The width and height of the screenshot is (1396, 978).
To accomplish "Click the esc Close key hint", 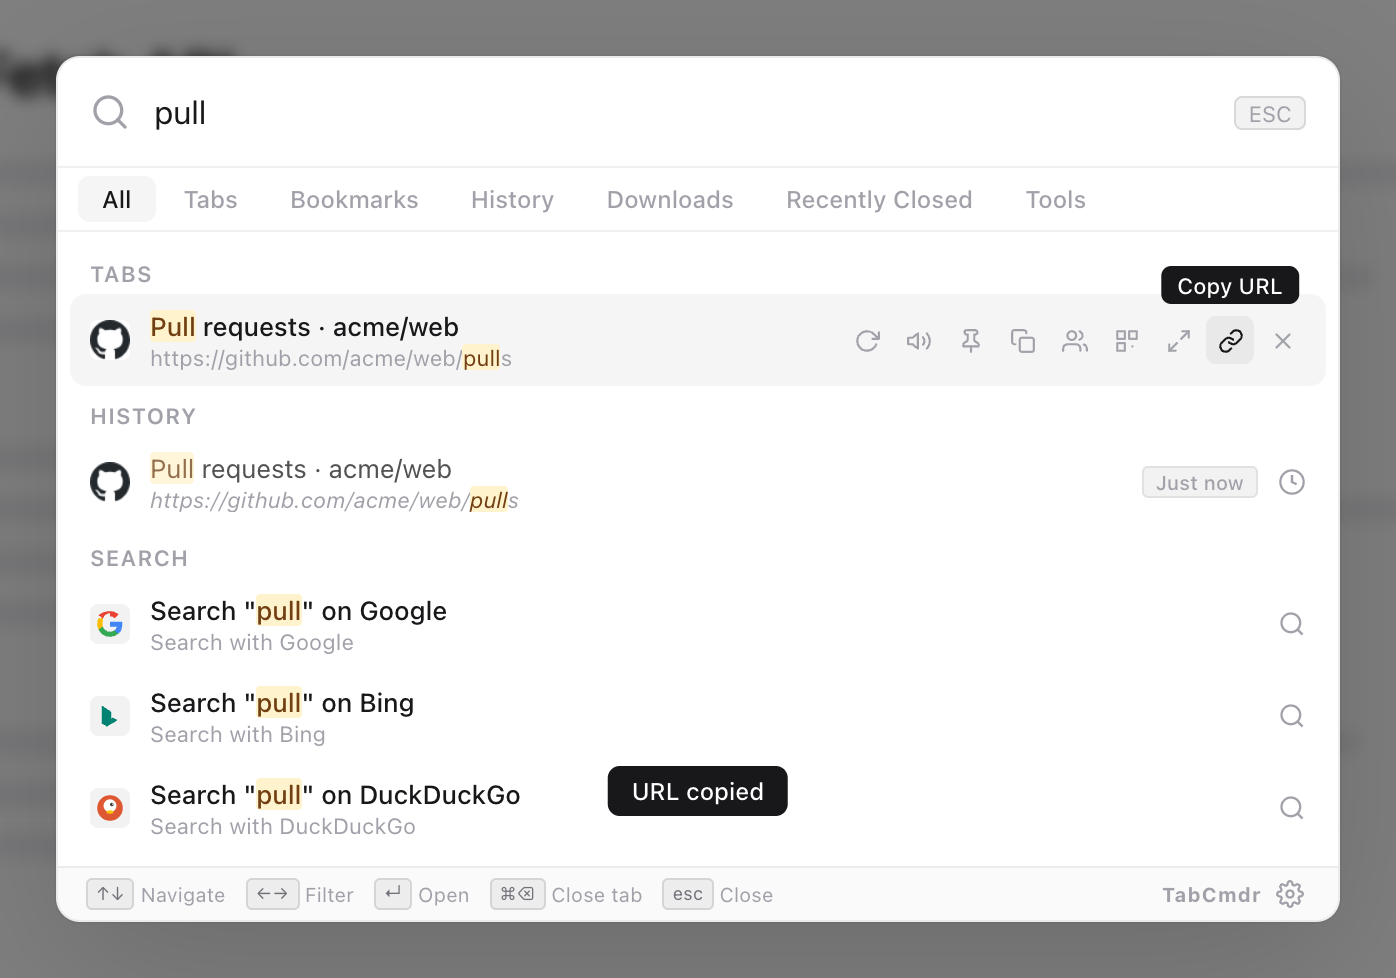I will (x=688, y=894).
